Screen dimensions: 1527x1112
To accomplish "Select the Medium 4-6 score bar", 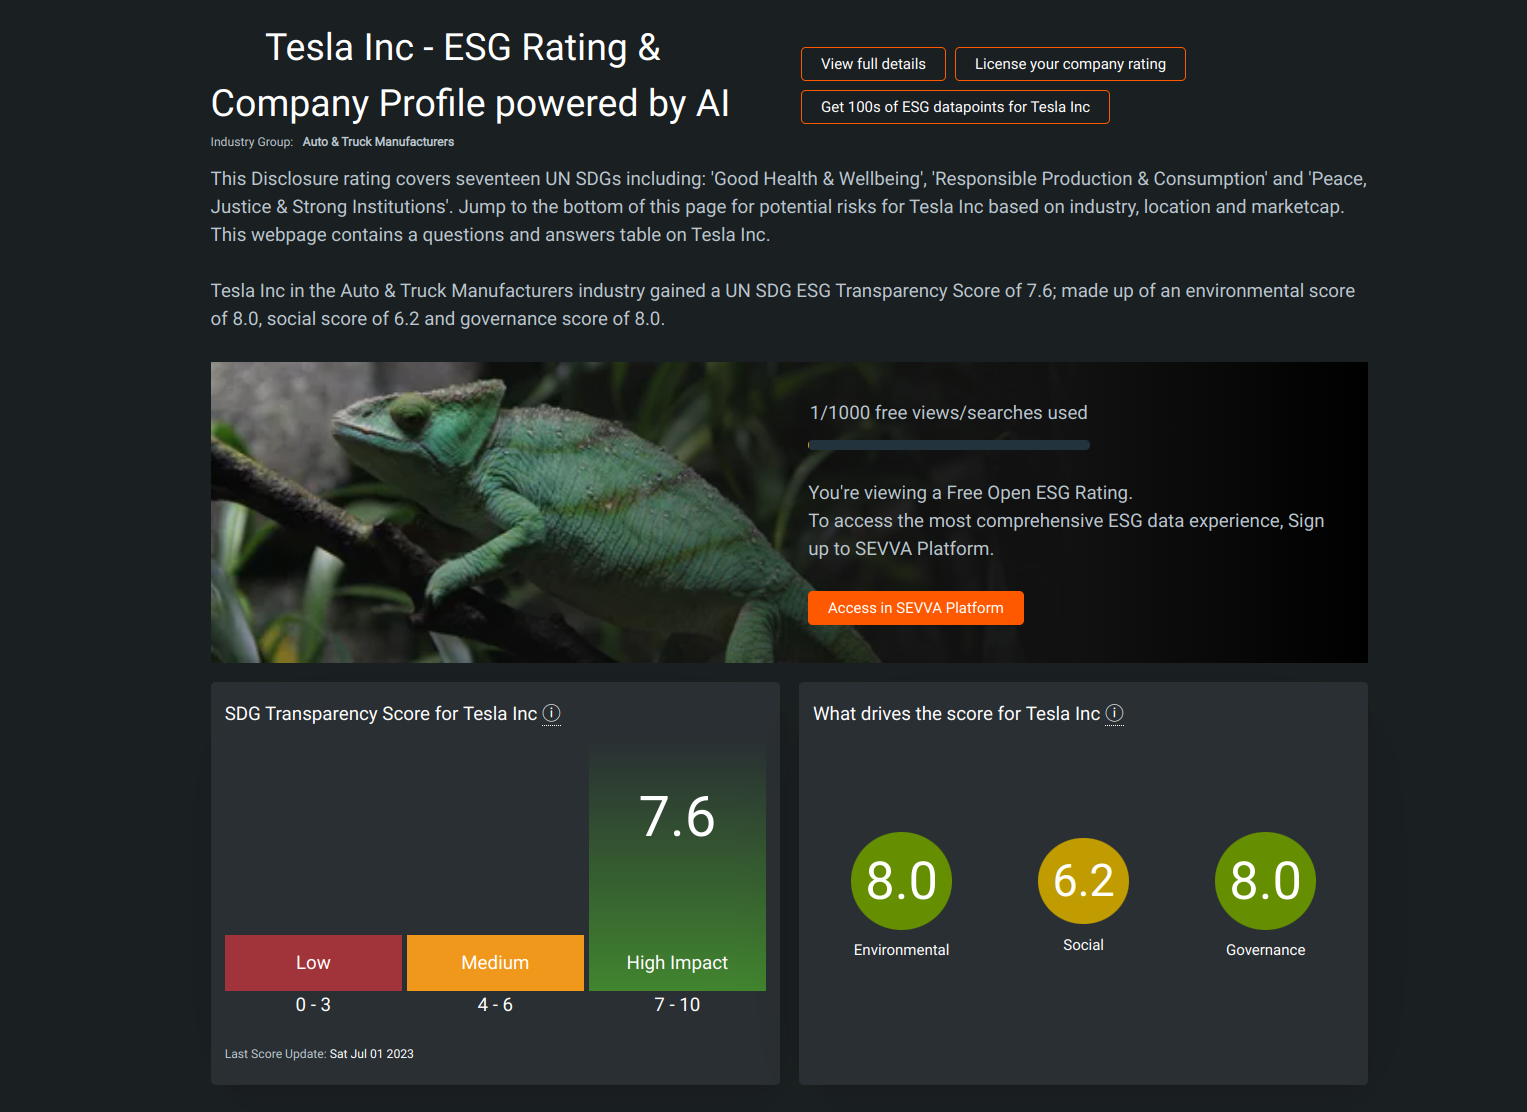I will (x=495, y=963).
